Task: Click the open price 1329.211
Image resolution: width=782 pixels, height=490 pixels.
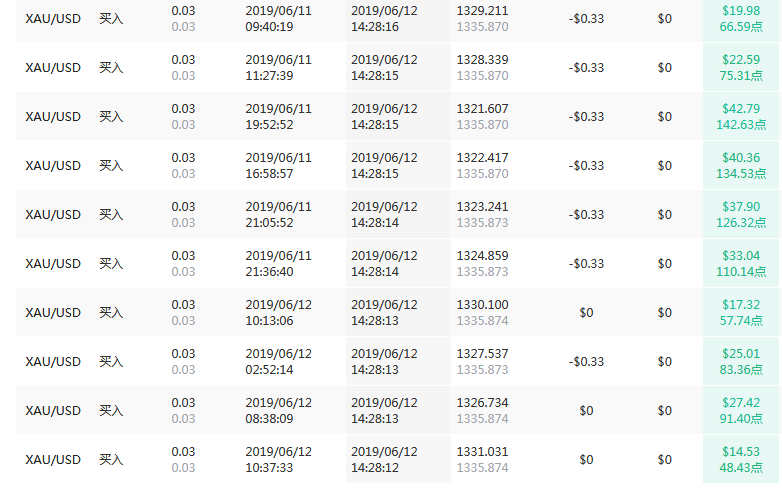Action: (482, 10)
